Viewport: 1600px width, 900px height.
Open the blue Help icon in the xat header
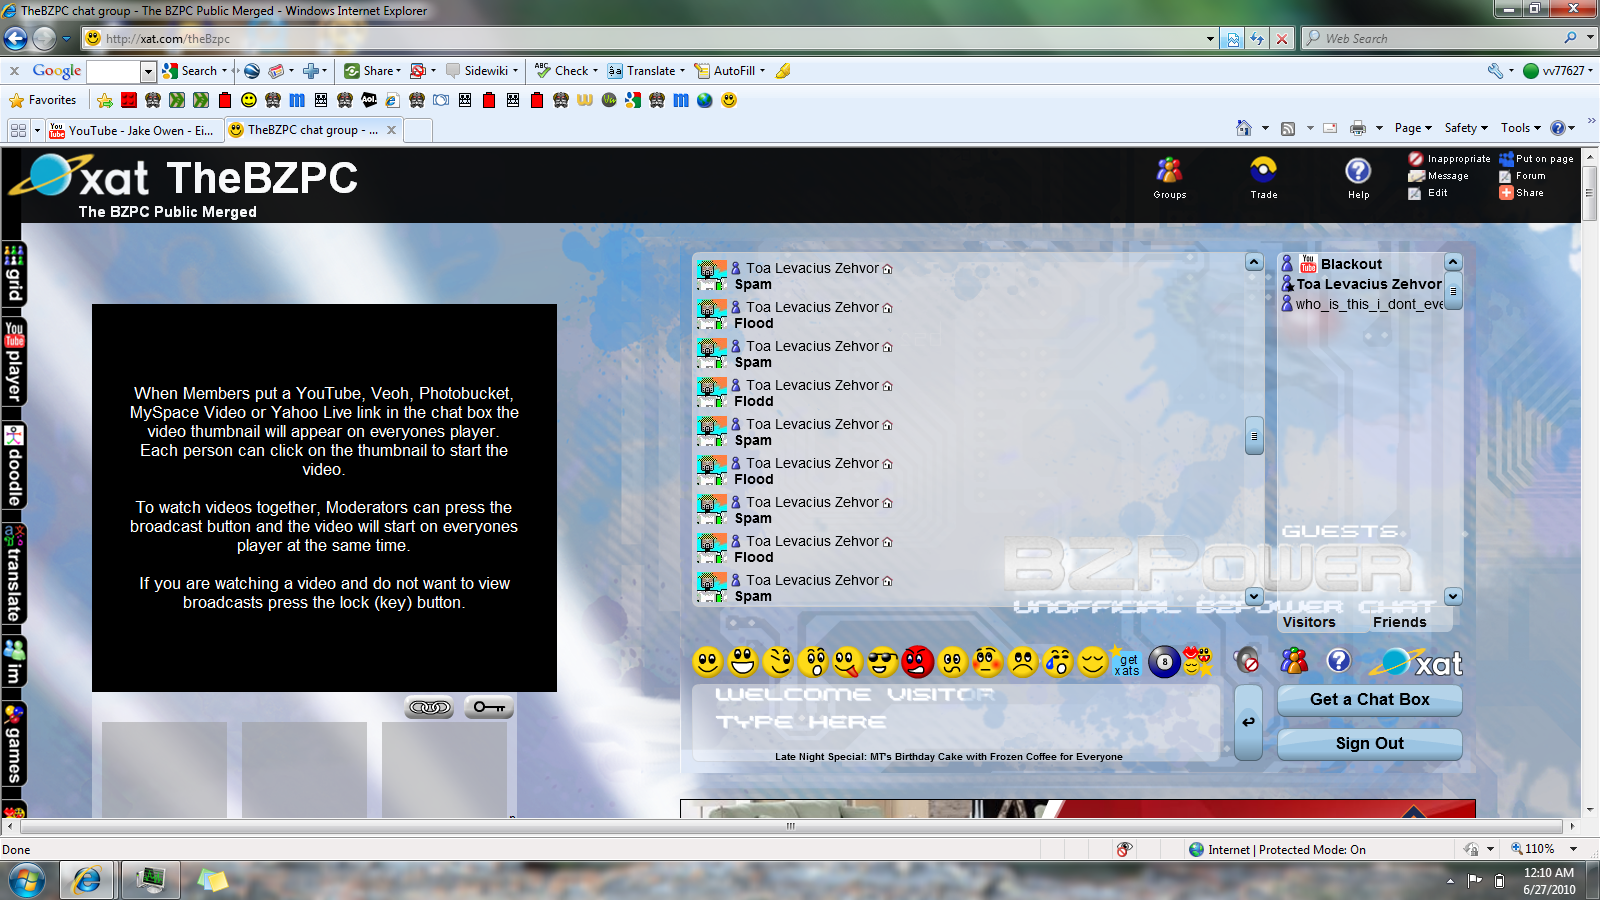(x=1358, y=178)
